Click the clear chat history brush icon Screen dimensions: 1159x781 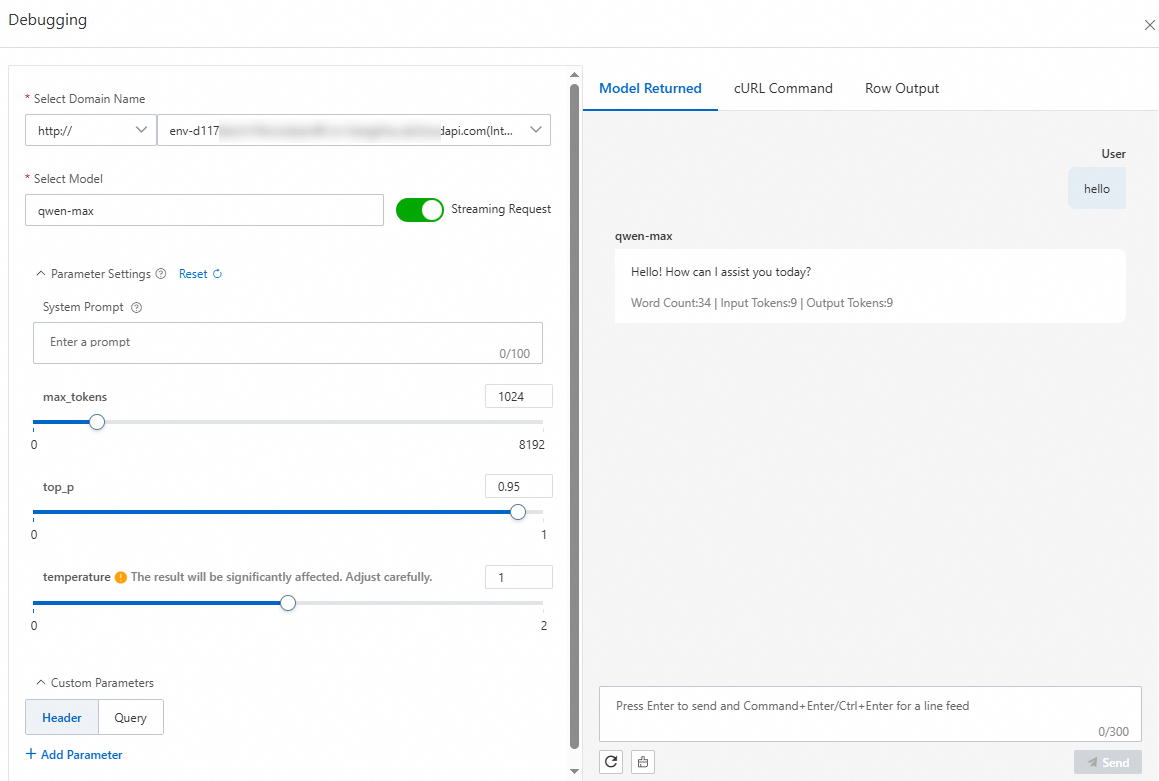click(x=643, y=761)
